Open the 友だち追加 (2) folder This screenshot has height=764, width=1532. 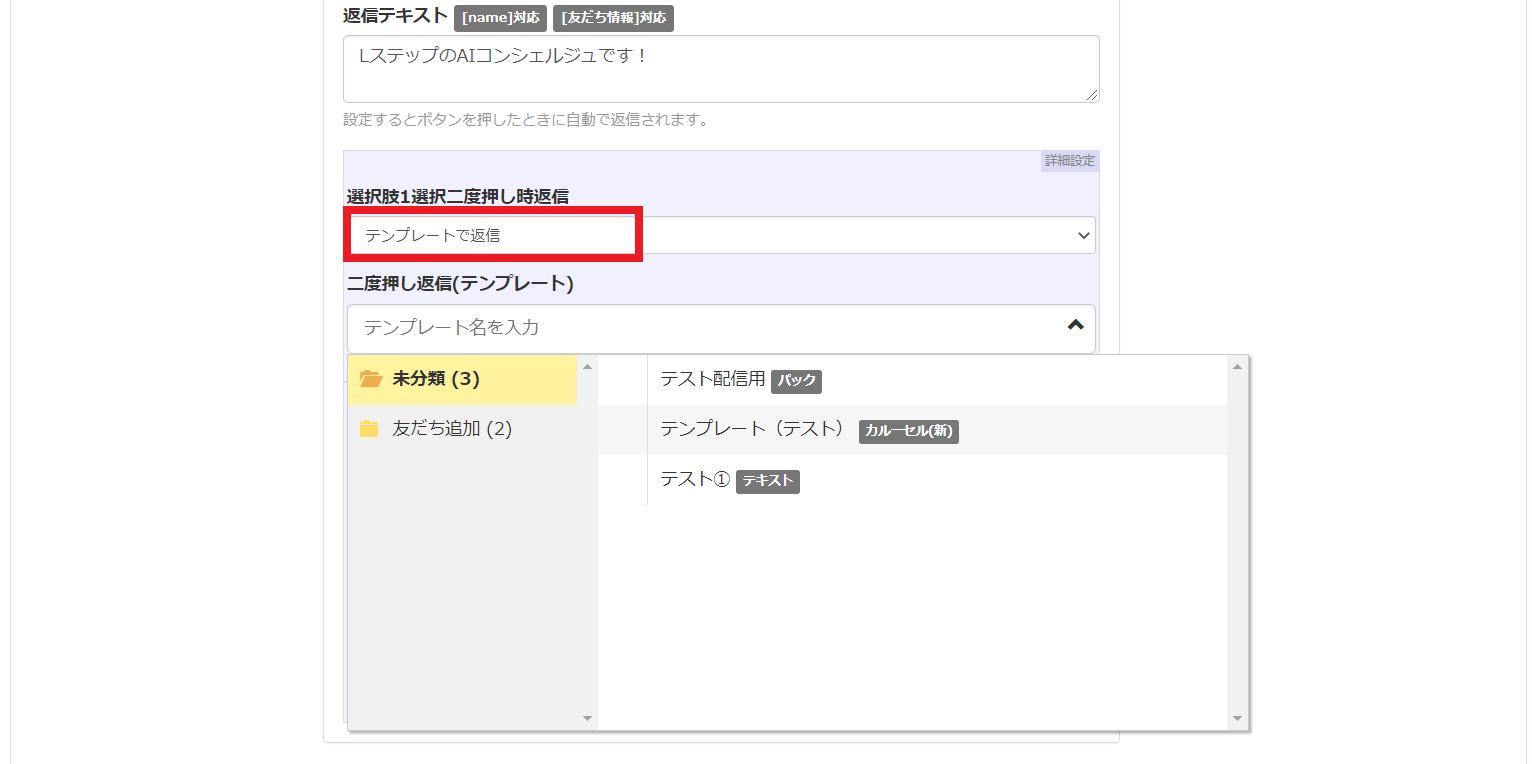click(463, 429)
